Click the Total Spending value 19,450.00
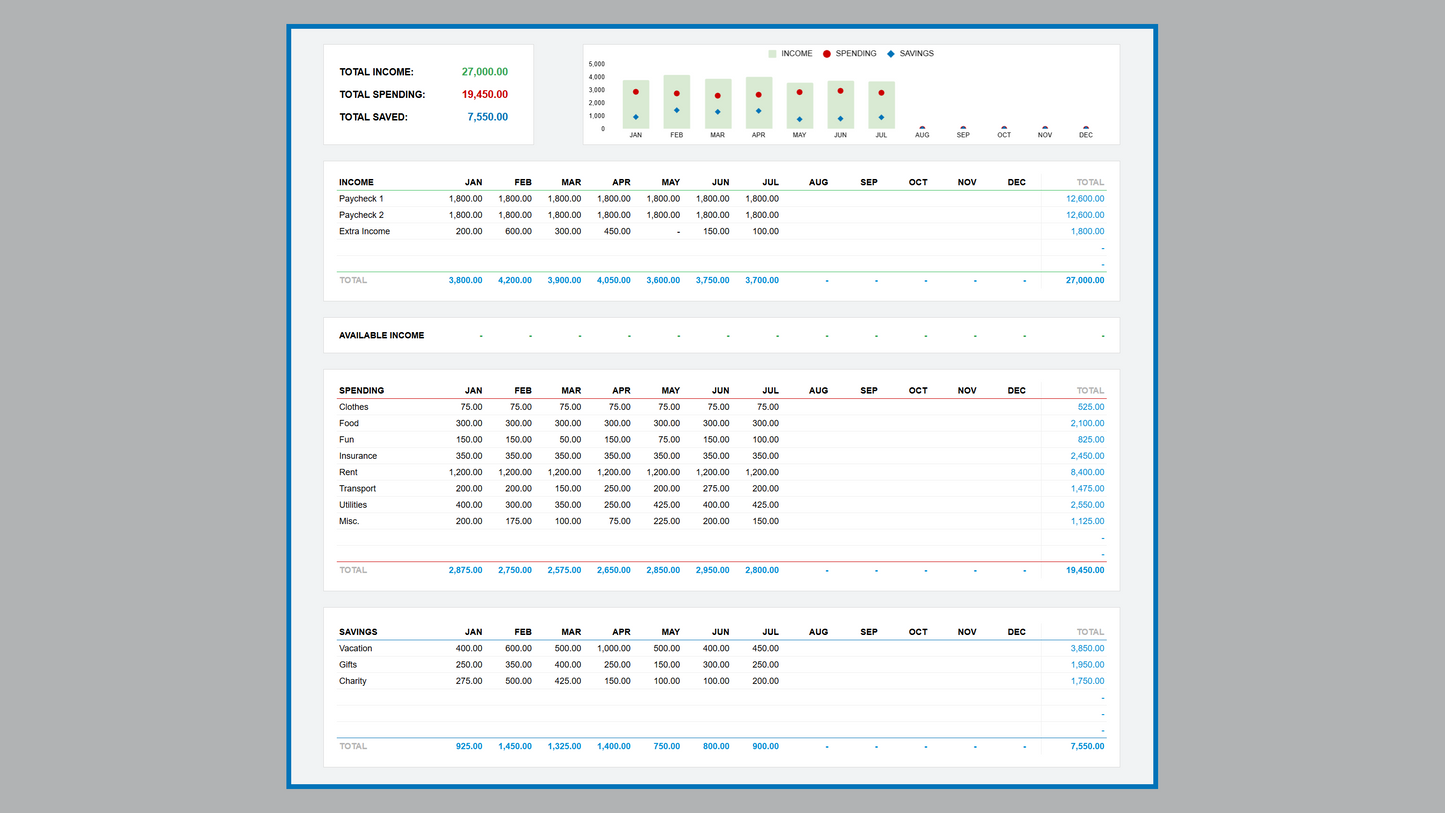Screen dimensions: 1445x813 (484, 95)
